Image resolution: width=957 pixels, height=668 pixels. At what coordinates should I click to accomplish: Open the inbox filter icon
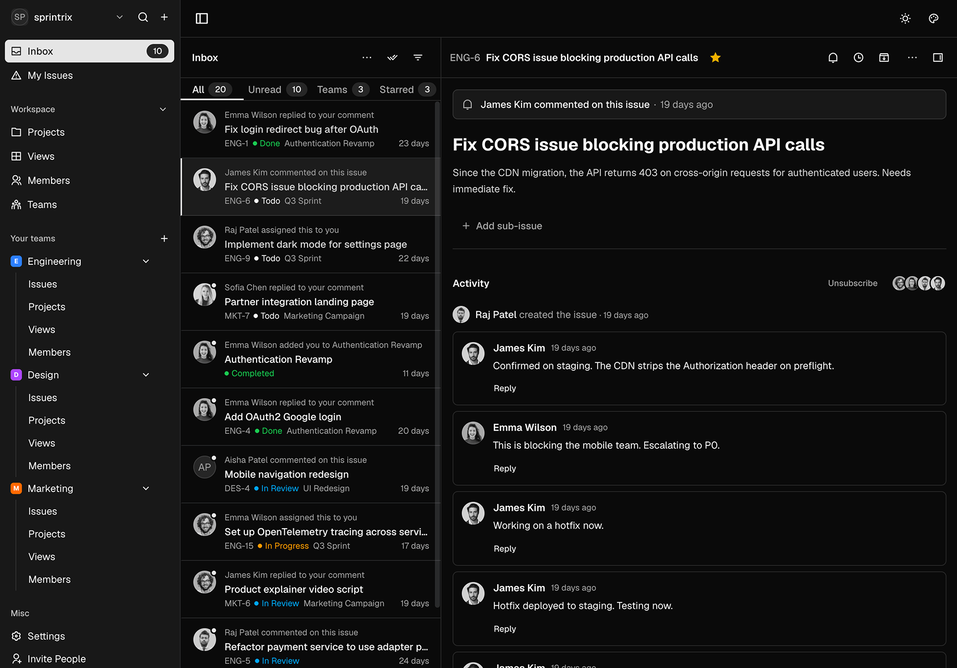tap(418, 57)
